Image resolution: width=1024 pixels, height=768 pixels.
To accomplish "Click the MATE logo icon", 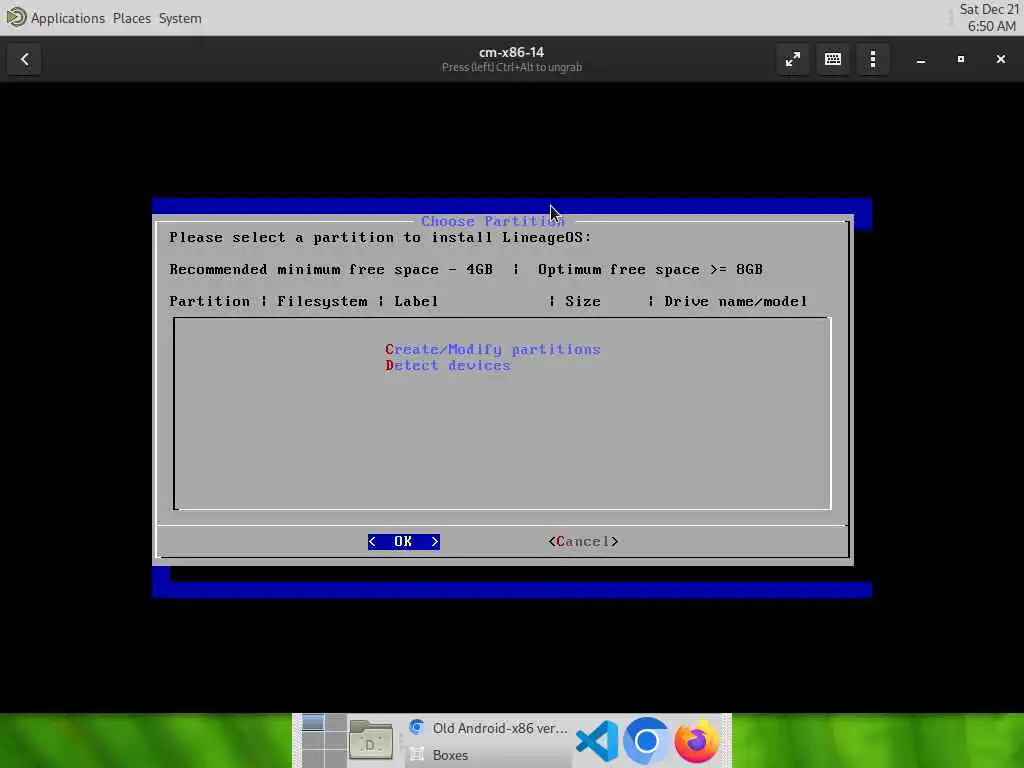I will 16,17.
